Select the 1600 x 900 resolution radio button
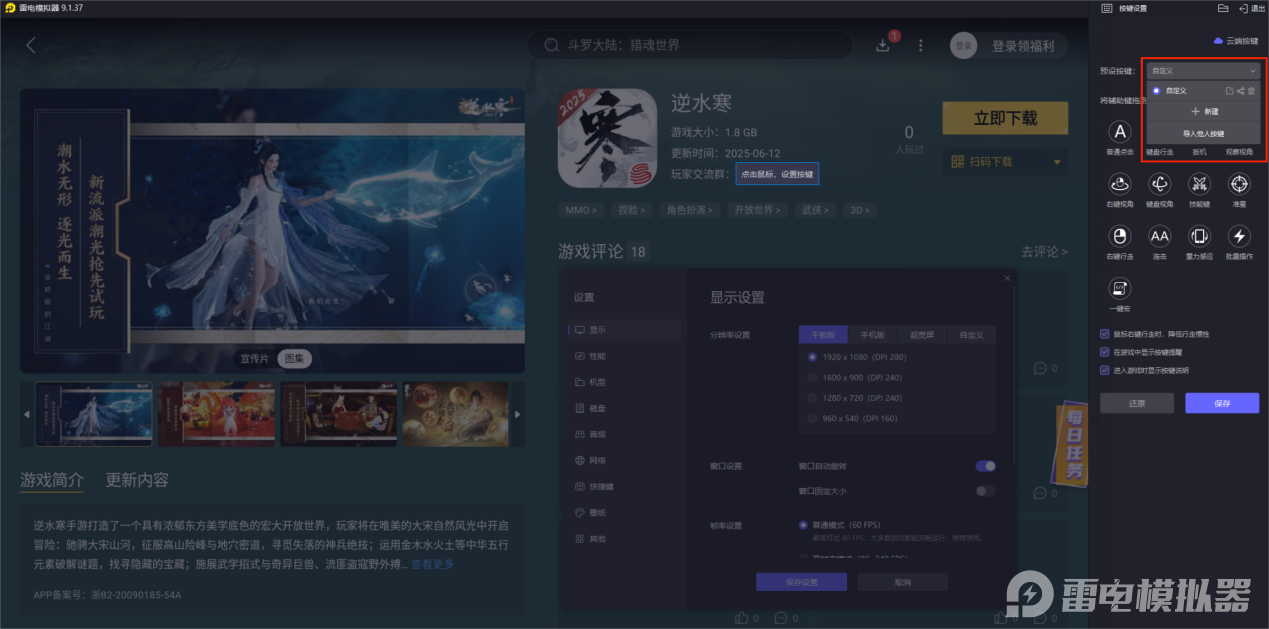Screen dimensions: 1269x629 click(812, 377)
